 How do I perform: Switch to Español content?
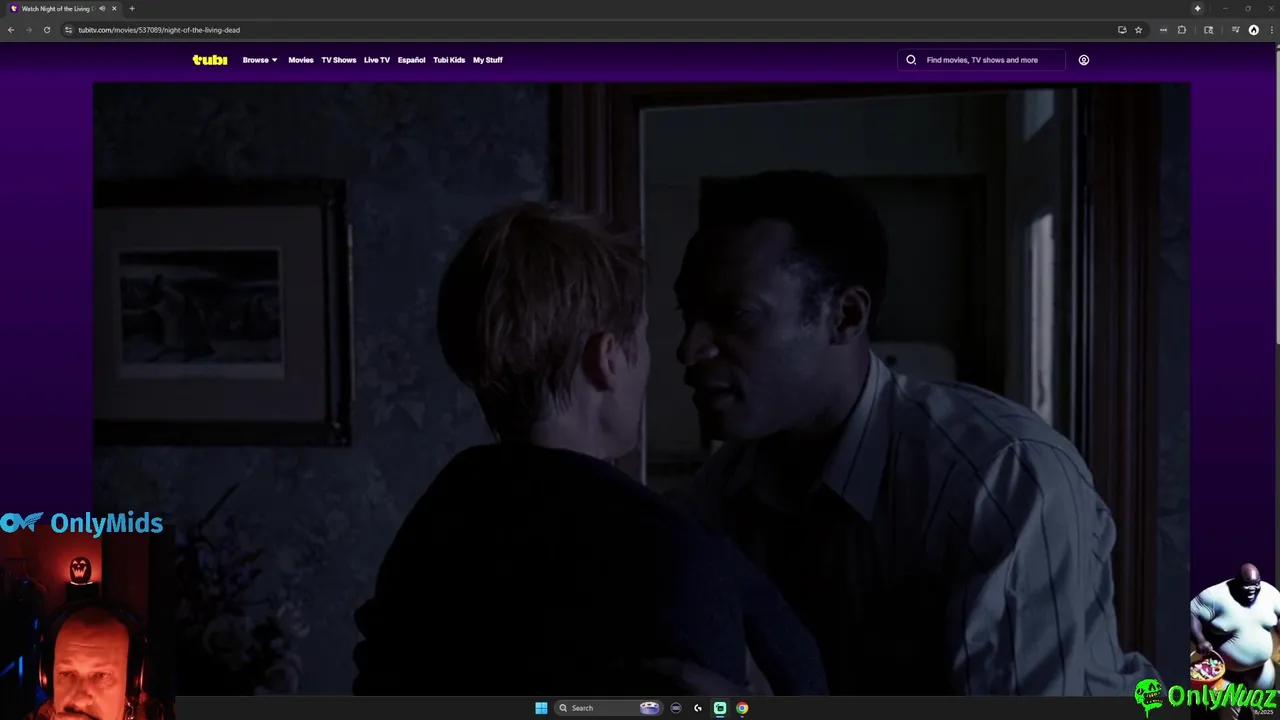[x=411, y=60]
